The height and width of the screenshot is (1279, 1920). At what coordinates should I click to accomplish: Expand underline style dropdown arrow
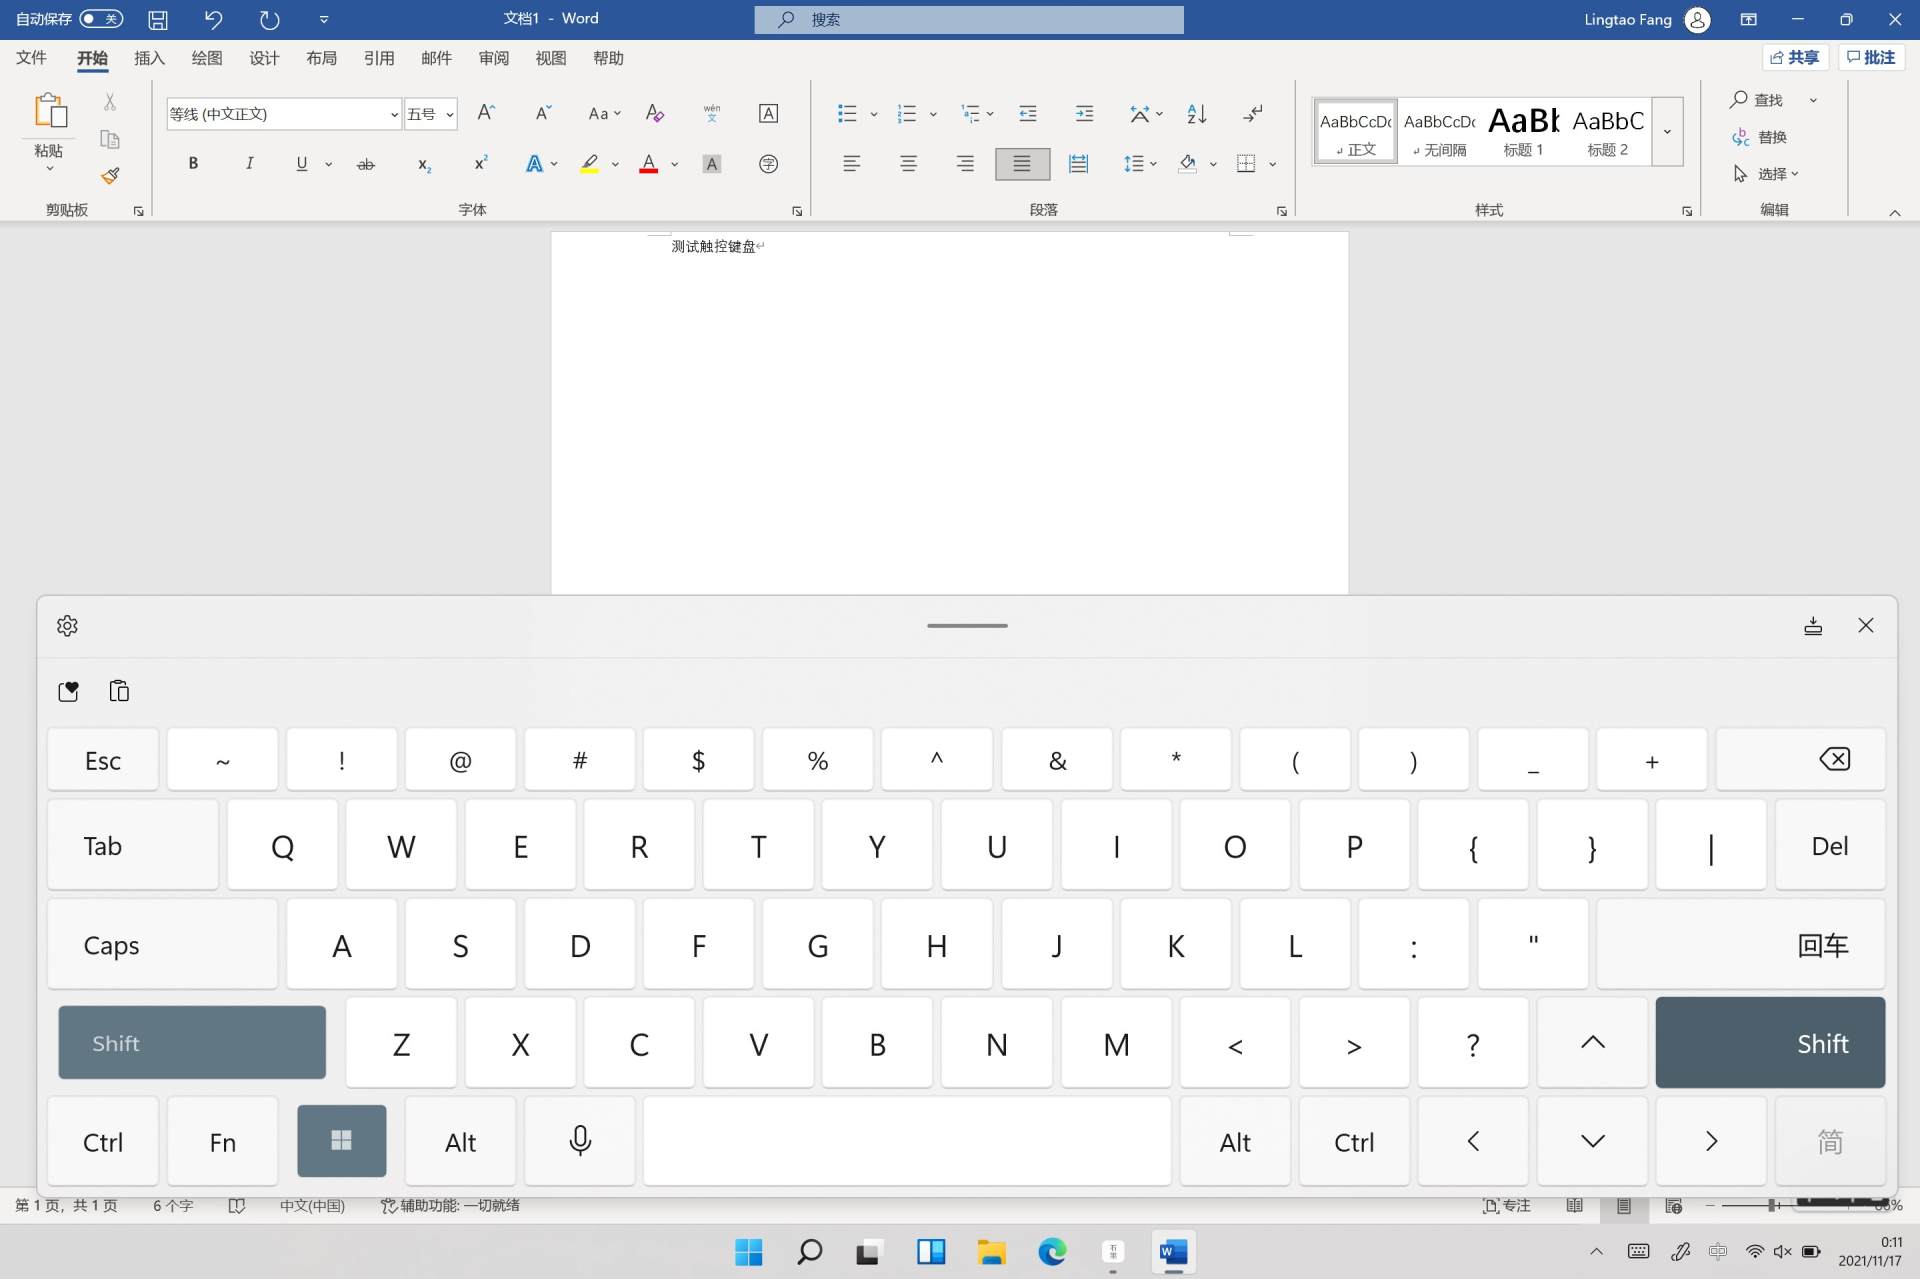pyautogui.click(x=328, y=164)
